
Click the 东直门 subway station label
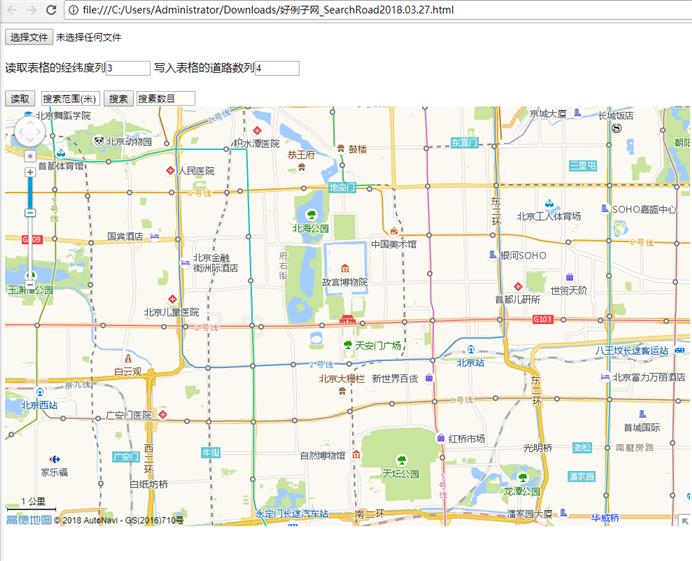464,143
